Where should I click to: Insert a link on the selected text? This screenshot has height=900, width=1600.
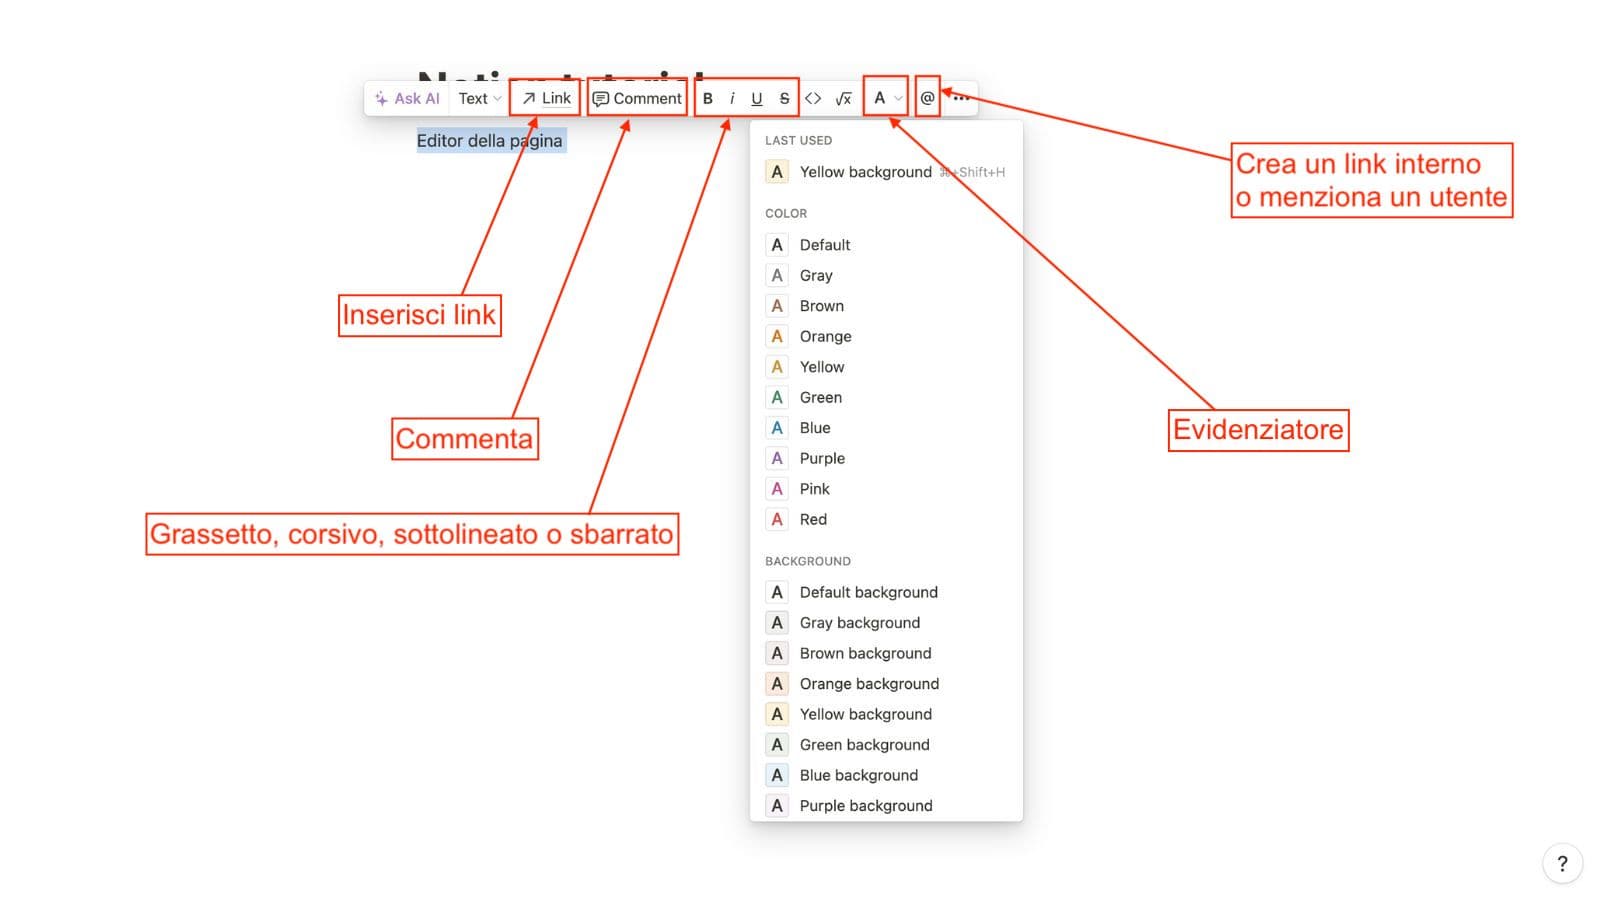point(546,98)
